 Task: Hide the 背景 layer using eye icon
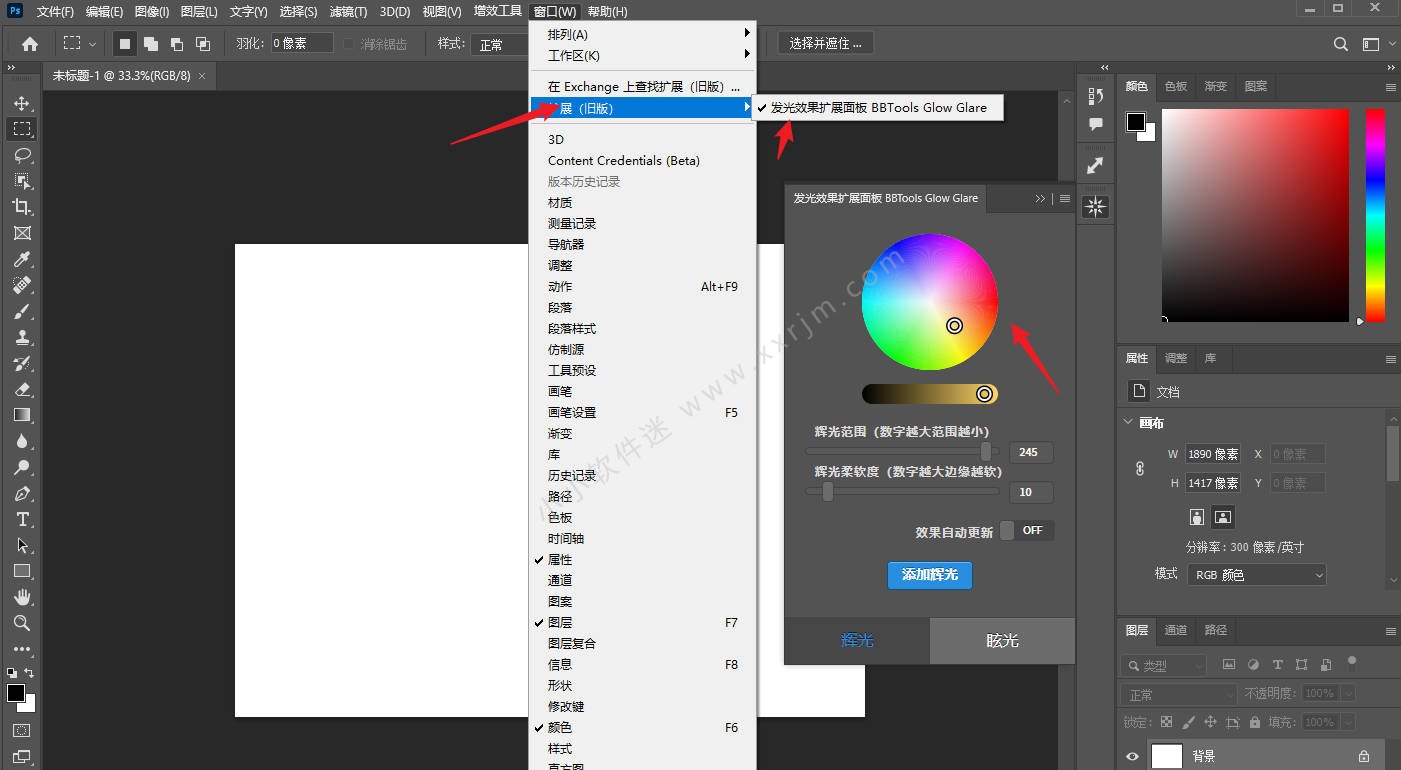(x=1133, y=757)
